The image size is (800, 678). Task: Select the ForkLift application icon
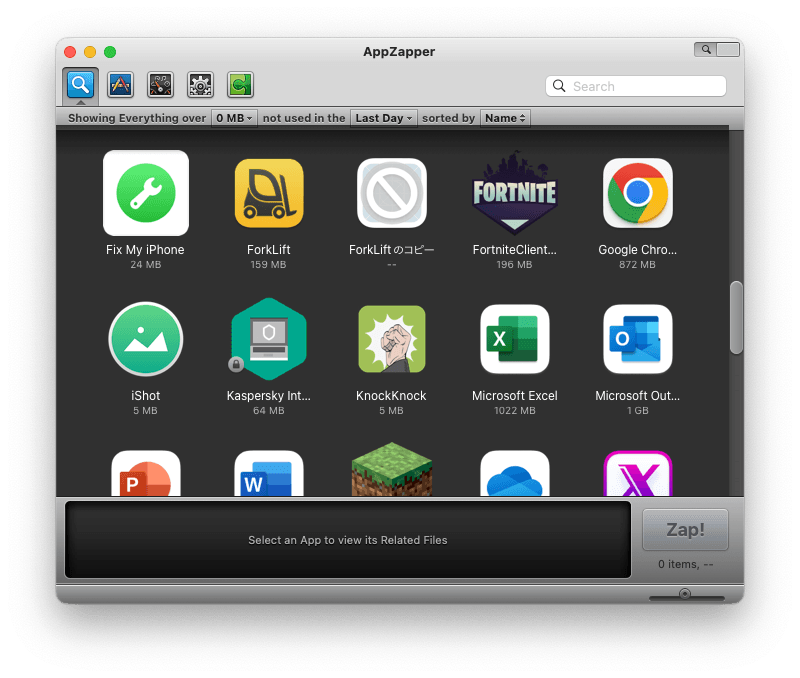[268, 193]
